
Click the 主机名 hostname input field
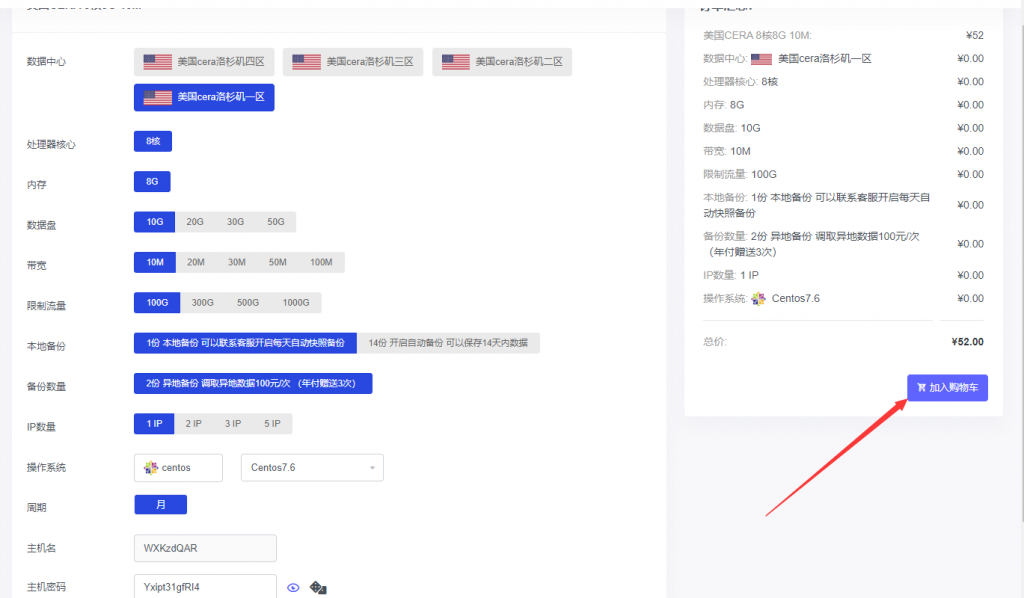coord(205,549)
